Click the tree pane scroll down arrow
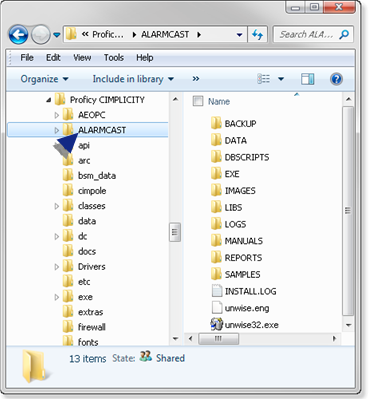This screenshot has width=370, height=399. tap(175, 339)
